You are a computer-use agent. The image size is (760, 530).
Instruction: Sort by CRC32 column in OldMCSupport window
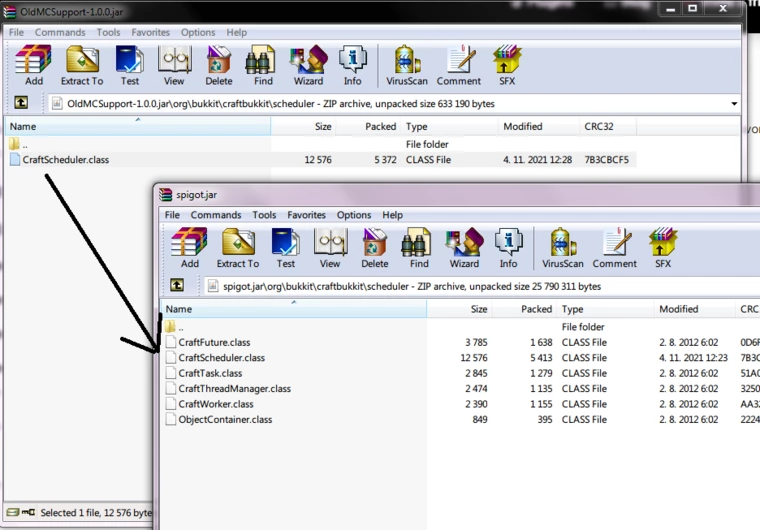click(x=608, y=126)
